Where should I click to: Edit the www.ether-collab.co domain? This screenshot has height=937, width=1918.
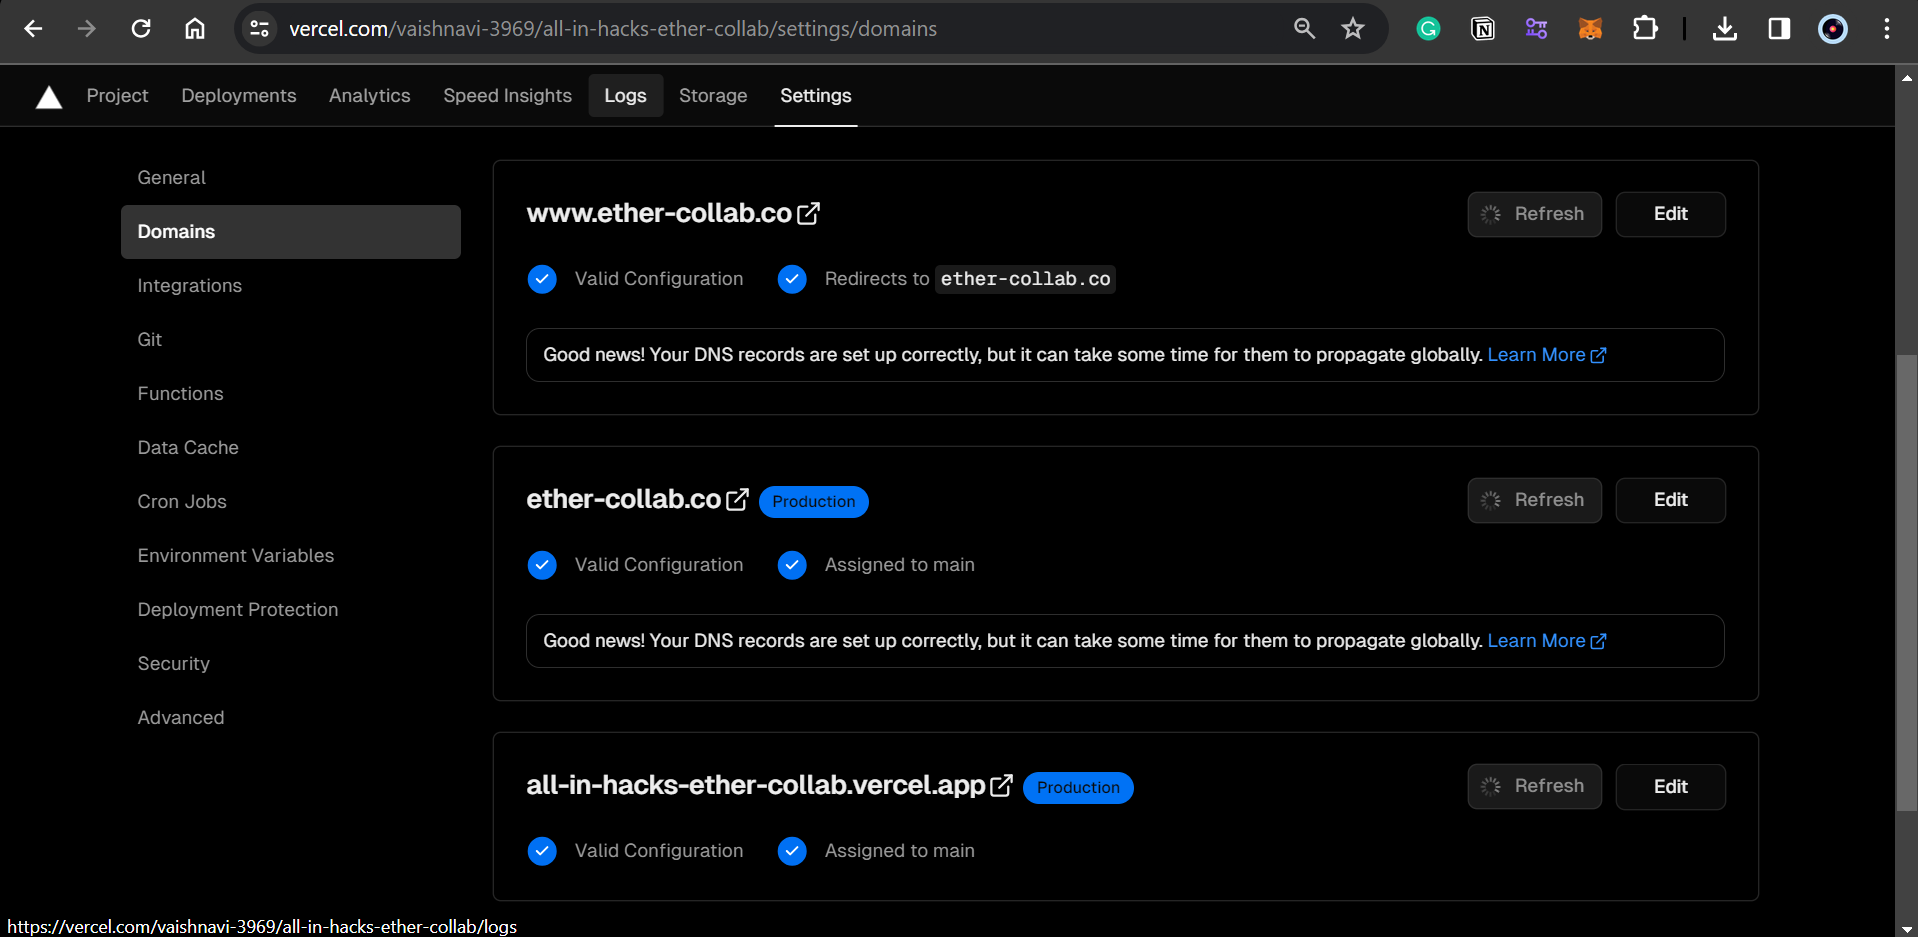click(1670, 214)
